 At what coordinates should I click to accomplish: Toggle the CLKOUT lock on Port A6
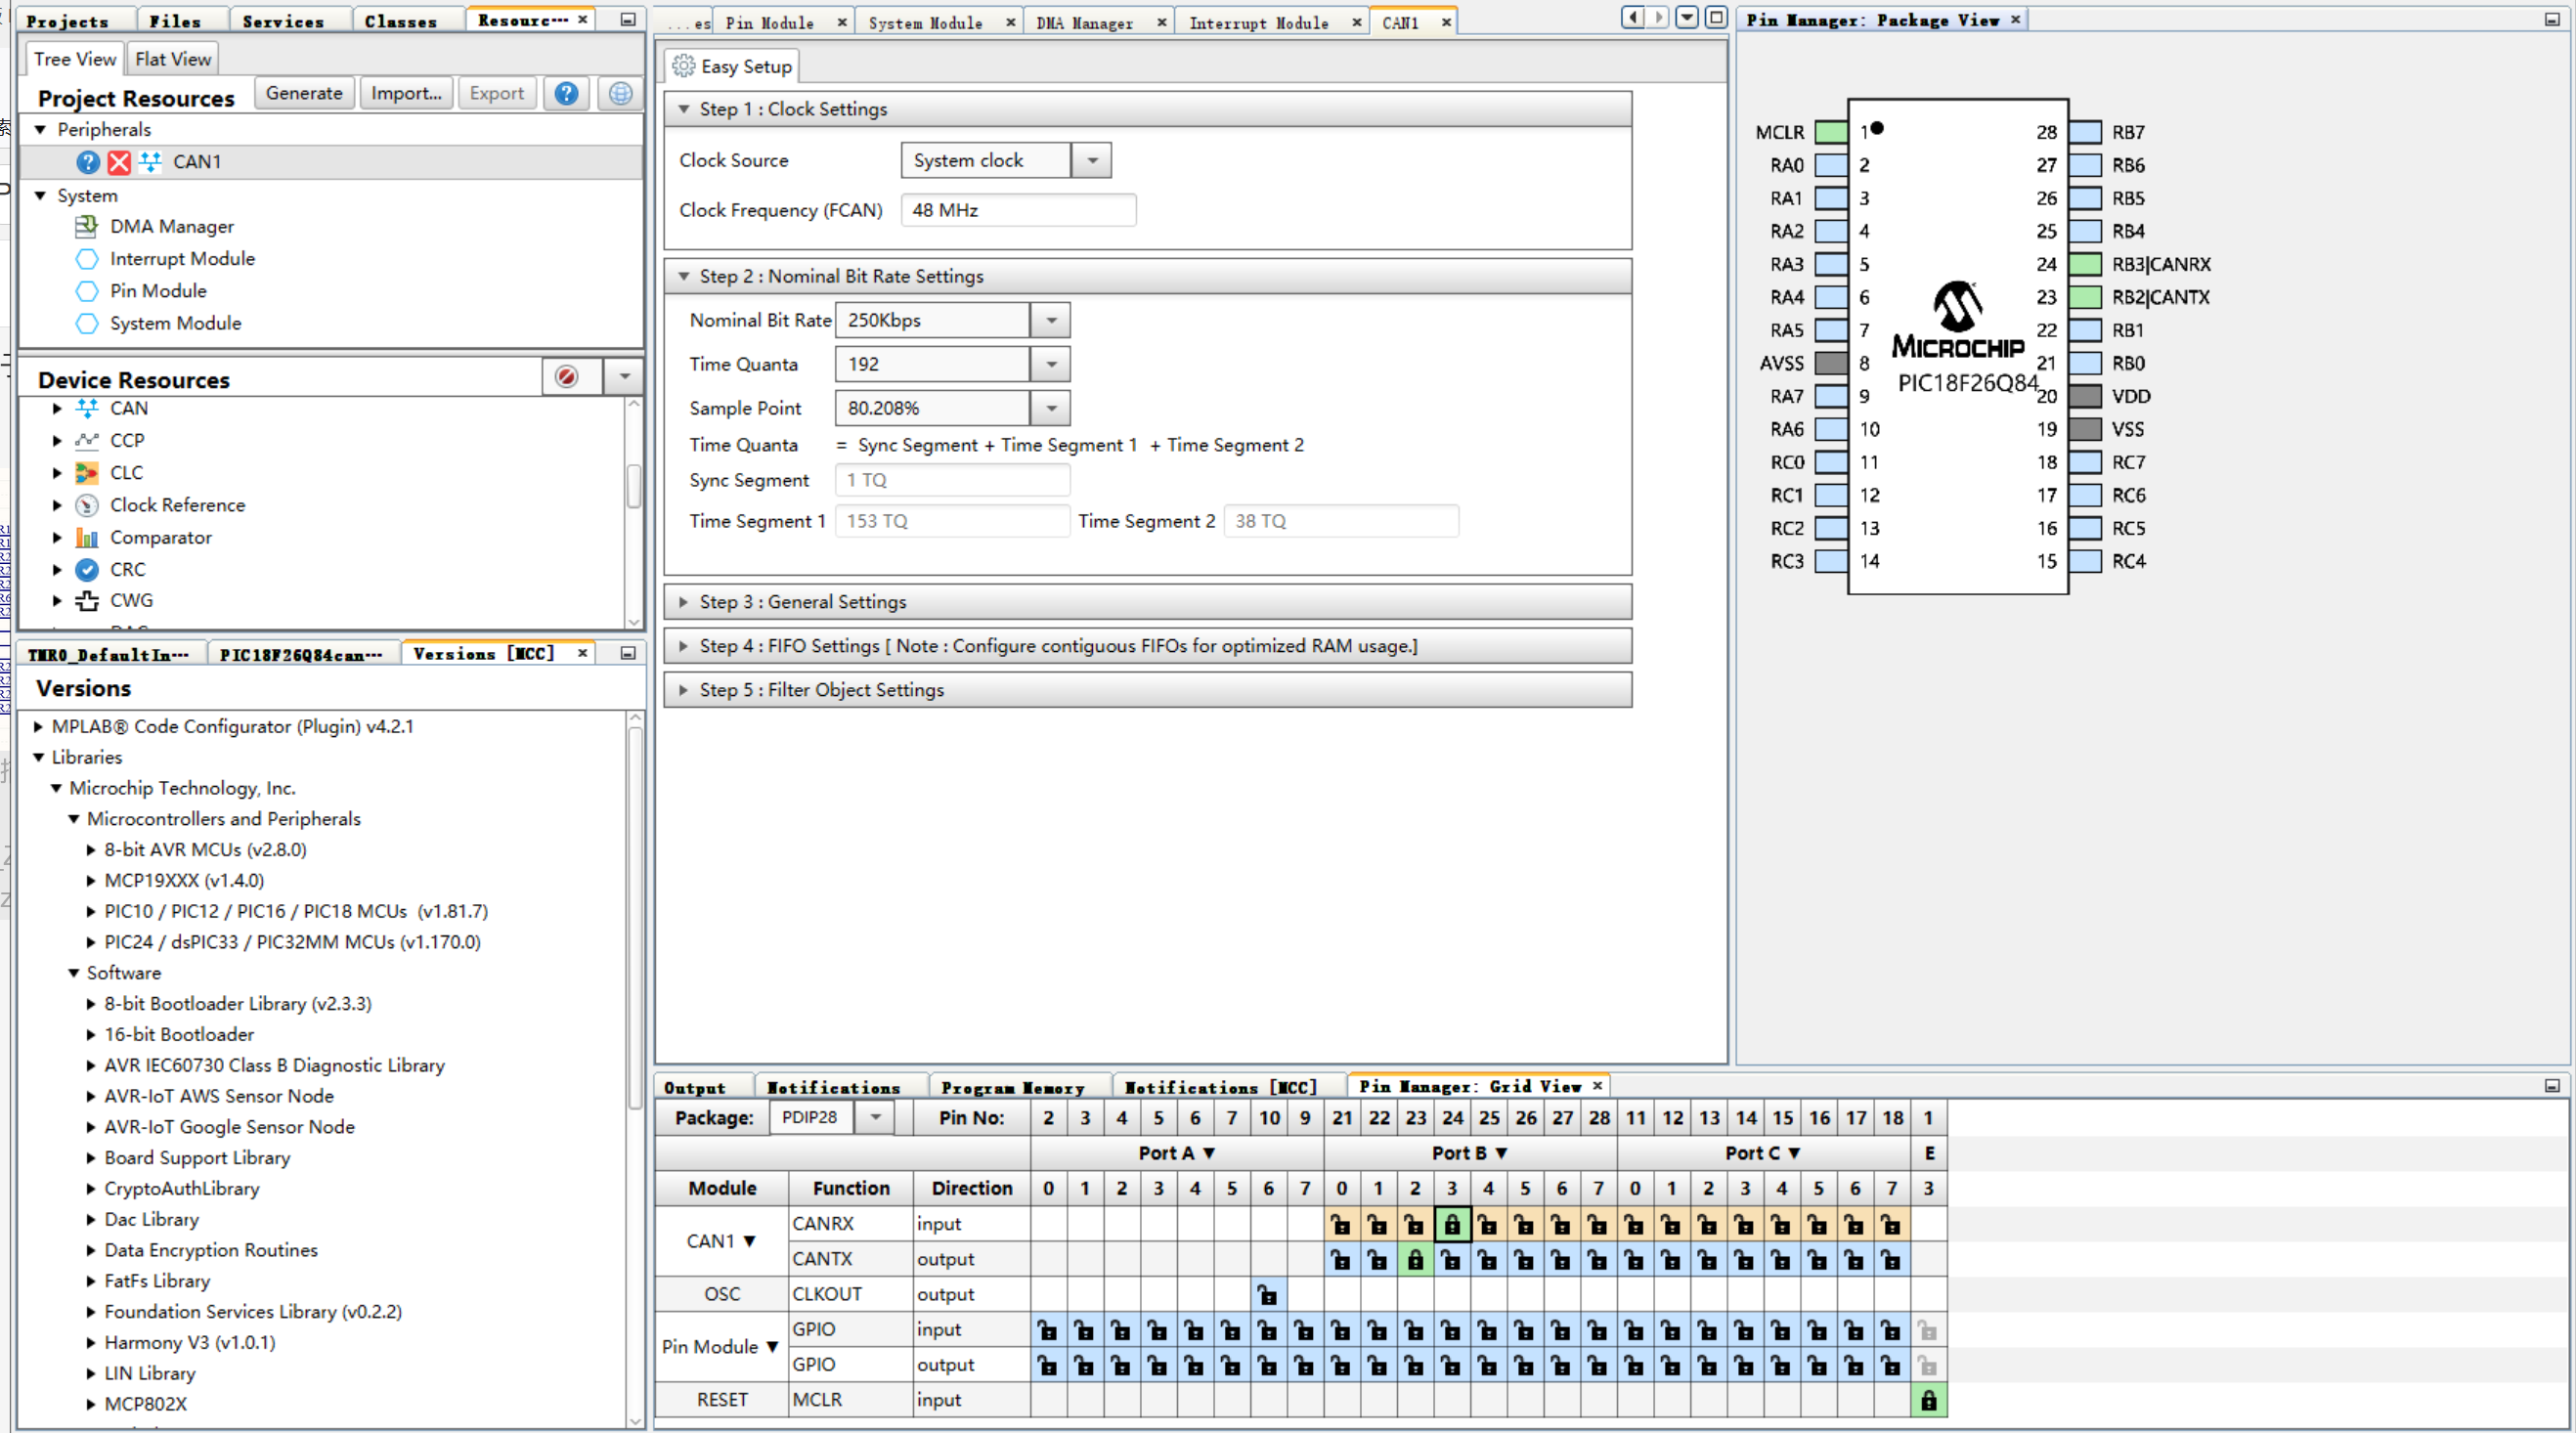[x=1268, y=1295]
